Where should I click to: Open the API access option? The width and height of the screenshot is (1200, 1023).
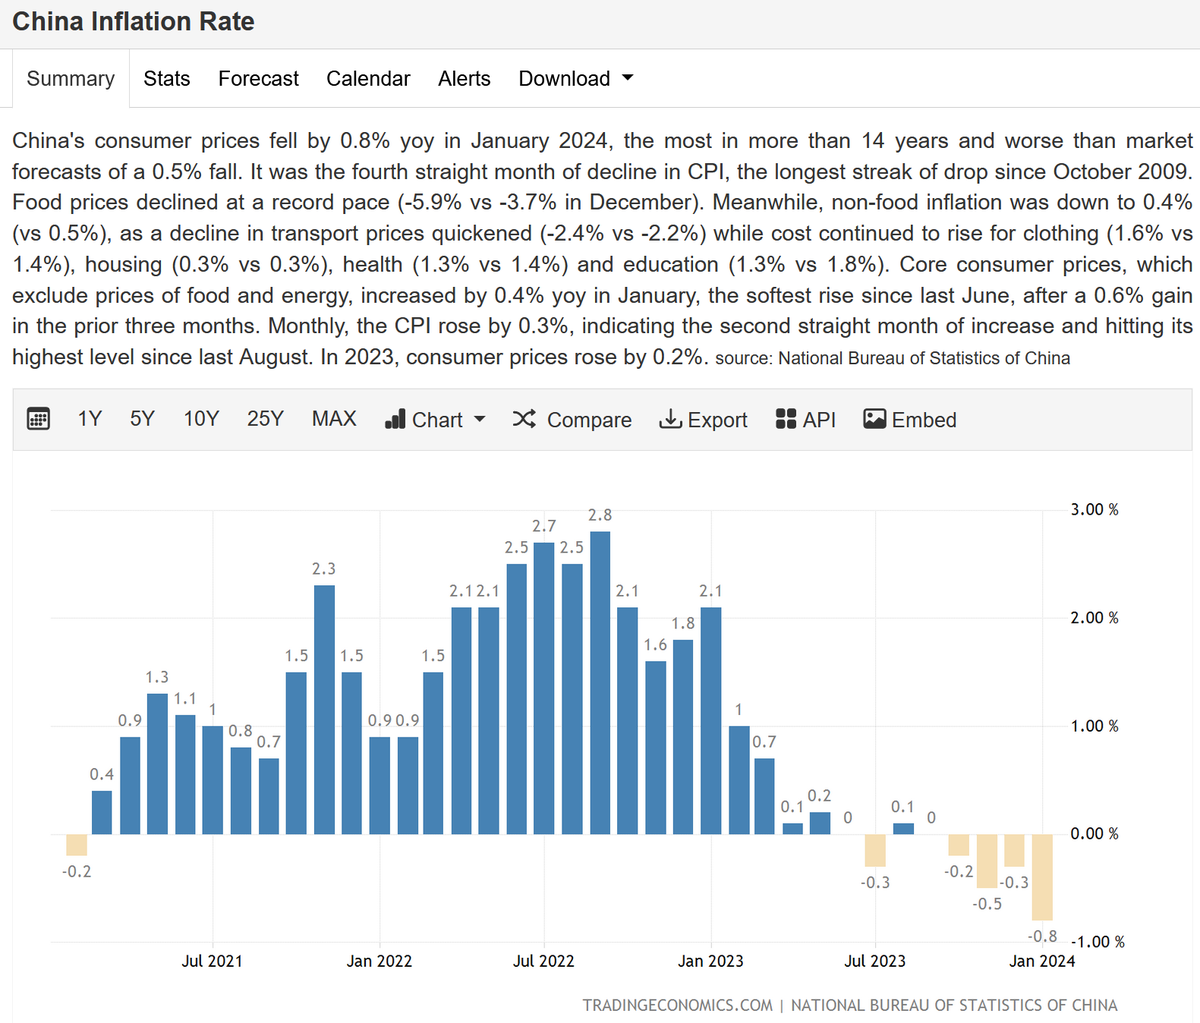(806, 420)
